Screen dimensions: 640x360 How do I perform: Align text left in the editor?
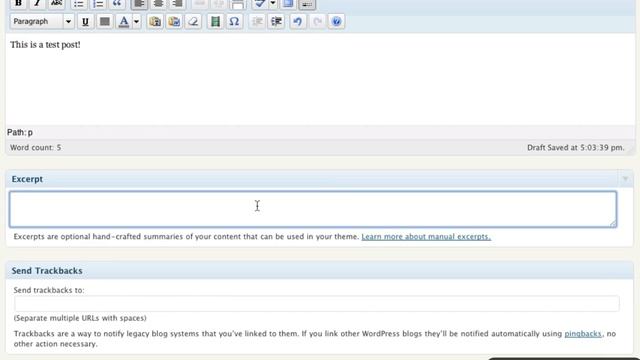pyautogui.click(x=140, y=4)
